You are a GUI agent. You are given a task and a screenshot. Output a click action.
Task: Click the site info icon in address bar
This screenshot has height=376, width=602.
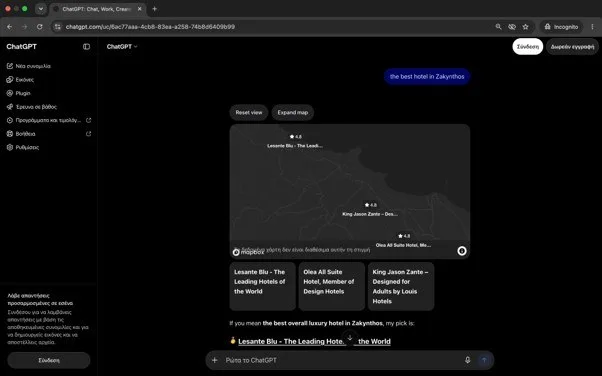58,27
